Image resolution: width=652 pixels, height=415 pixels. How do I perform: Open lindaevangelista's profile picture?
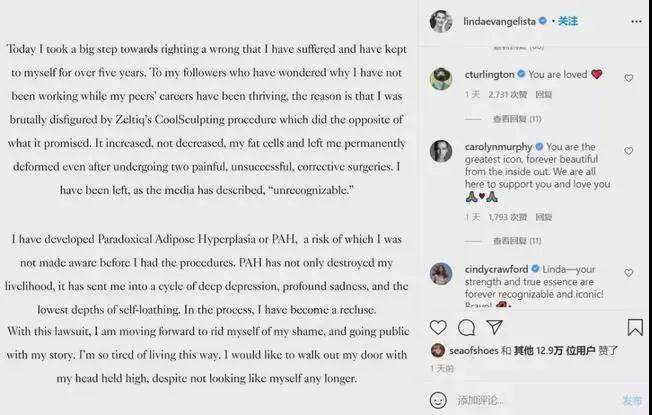(440, 20)
